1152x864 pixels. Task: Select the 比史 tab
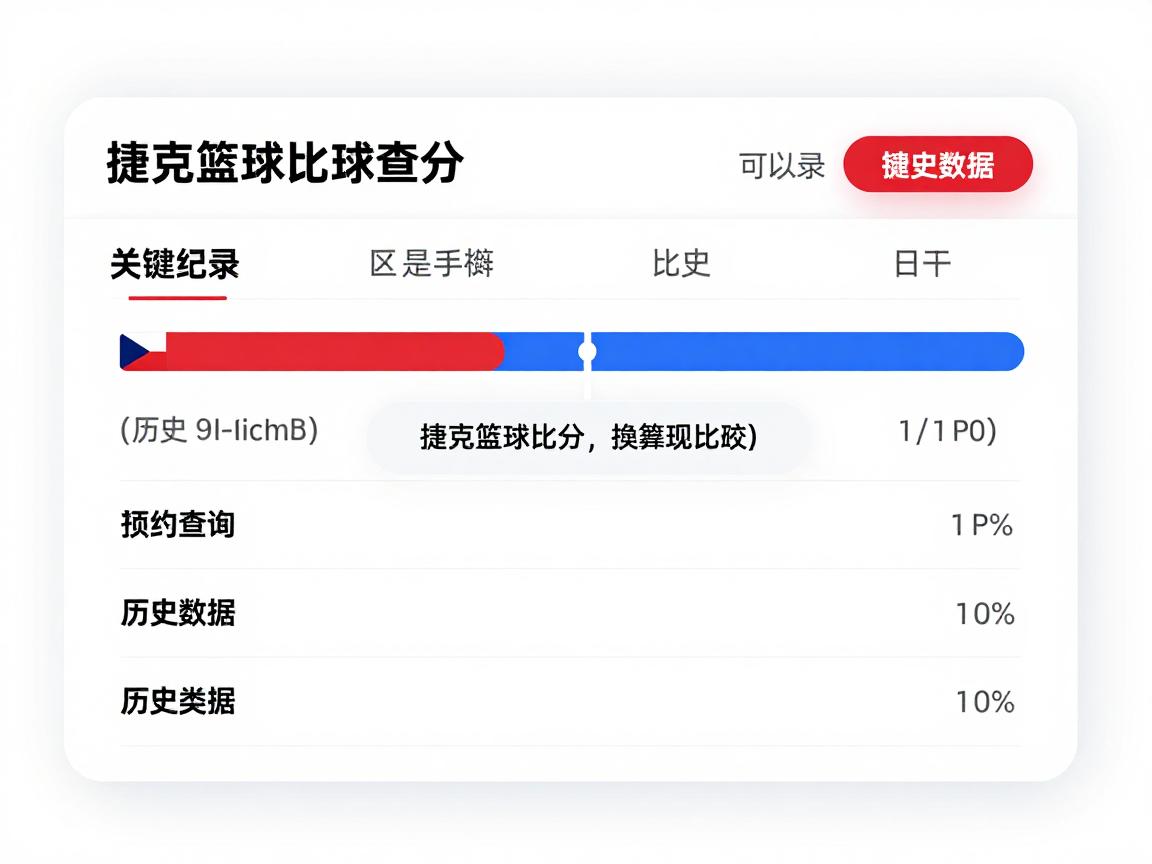(x=681, y=264)
